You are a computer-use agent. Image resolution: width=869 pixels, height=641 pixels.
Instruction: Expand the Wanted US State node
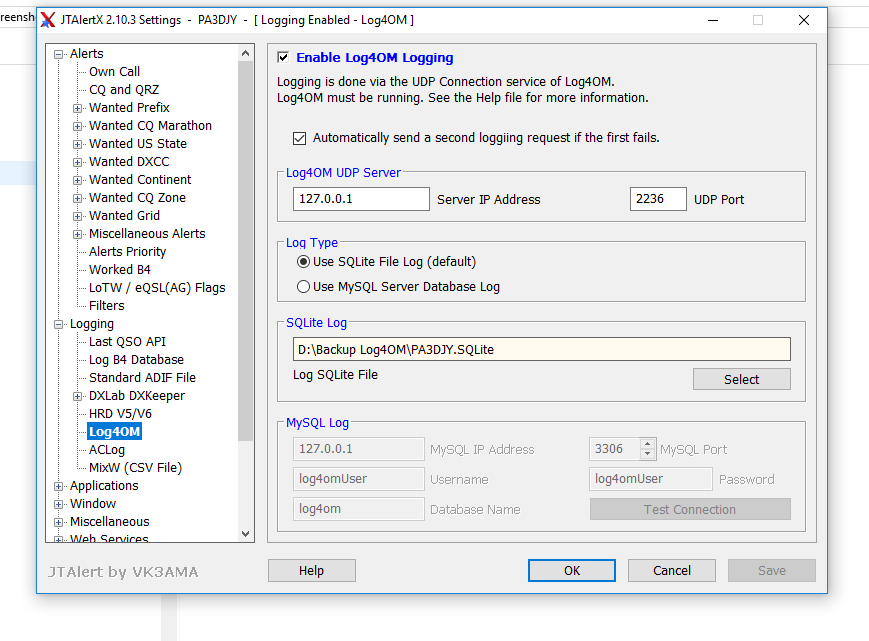[78, 144]
